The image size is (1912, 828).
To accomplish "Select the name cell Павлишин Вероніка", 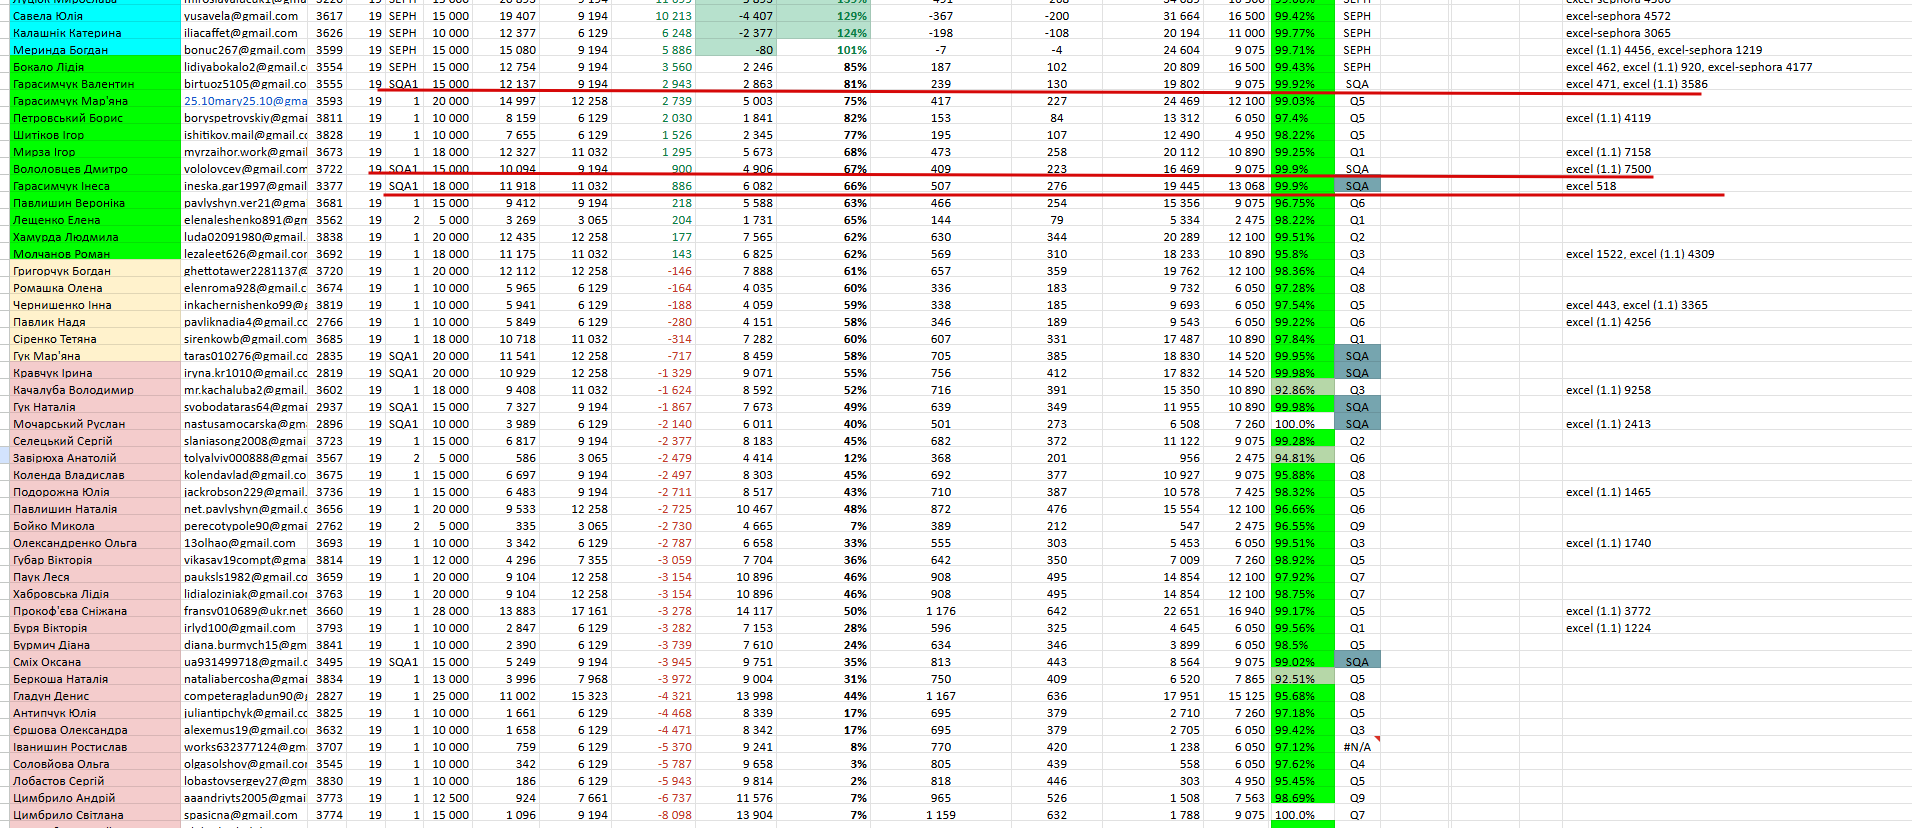I will (96, 203).
